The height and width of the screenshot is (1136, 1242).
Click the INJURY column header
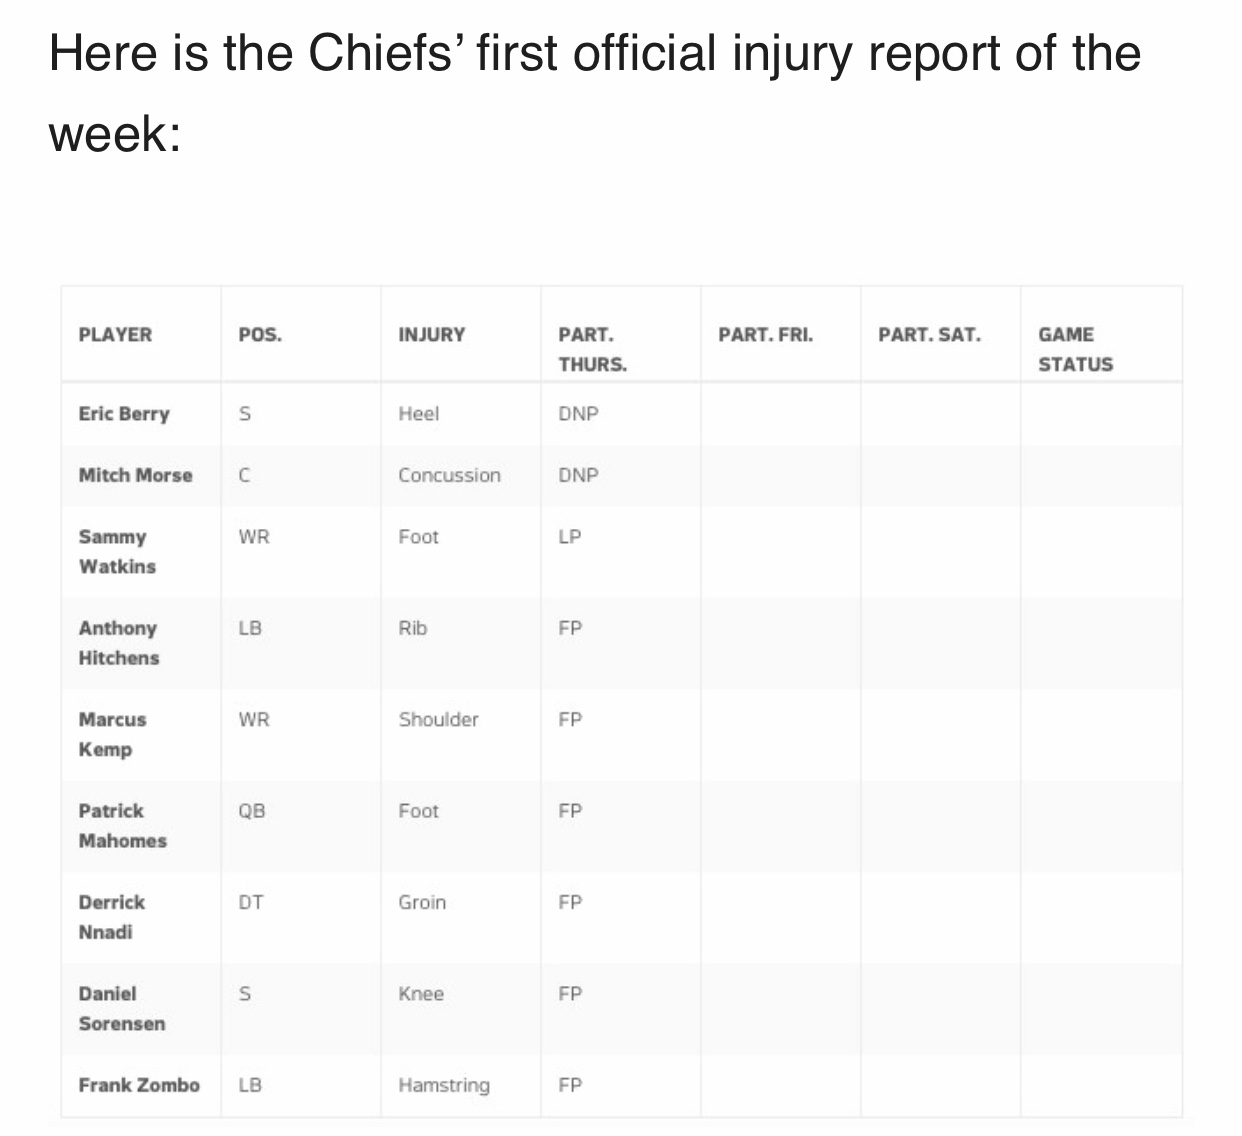[x=431, y=335]
